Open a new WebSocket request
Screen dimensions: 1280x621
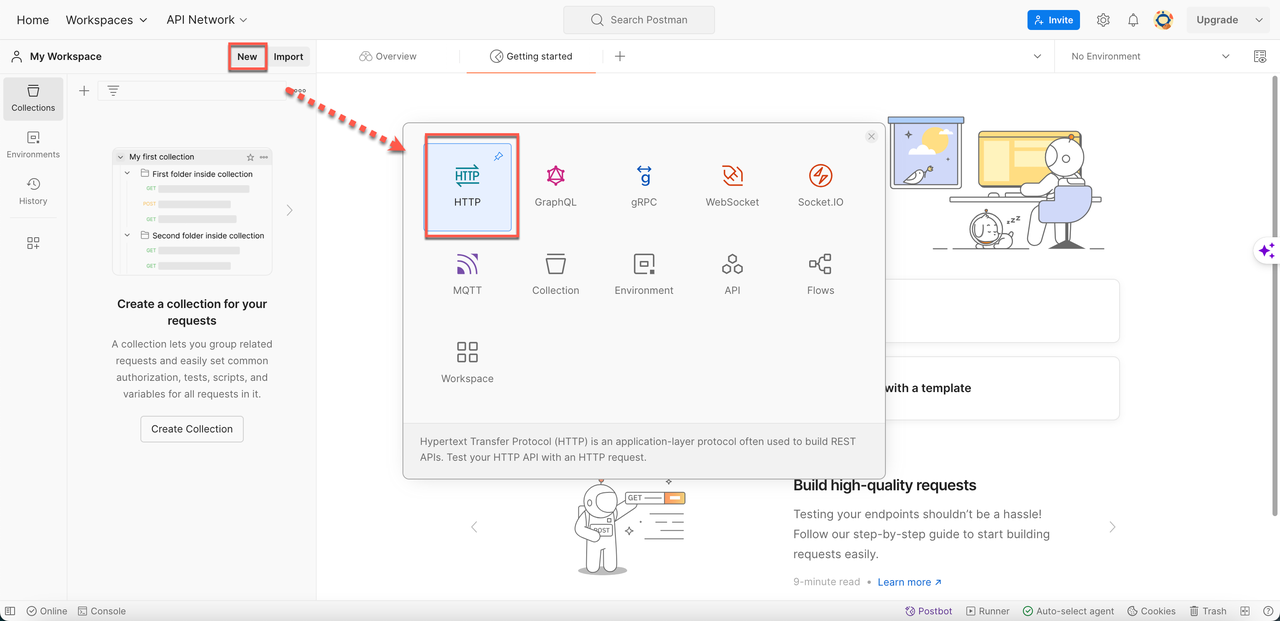click(x=732, y=187)
